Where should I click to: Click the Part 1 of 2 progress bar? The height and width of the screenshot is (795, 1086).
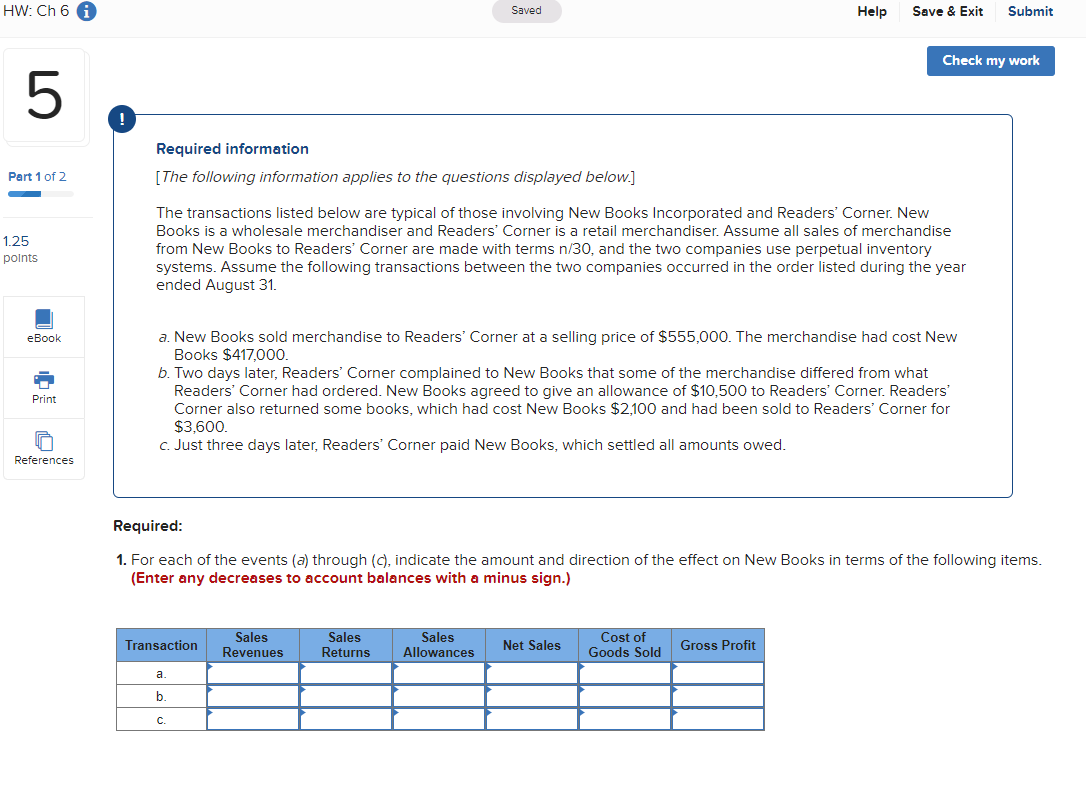click(37, 192)
